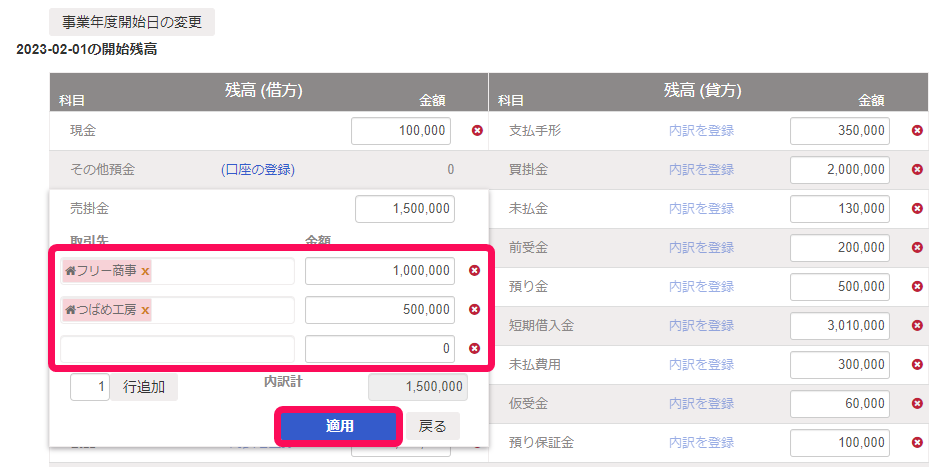Click the 戻る button
This screenshot has width=939, height=467.
tap(433, 426)
